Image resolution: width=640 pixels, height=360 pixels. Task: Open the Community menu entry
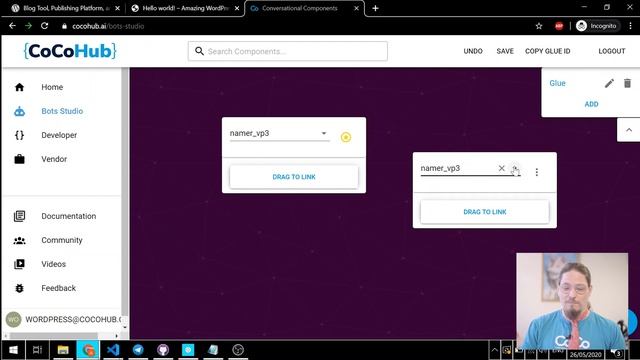click(x=62, y=240)
